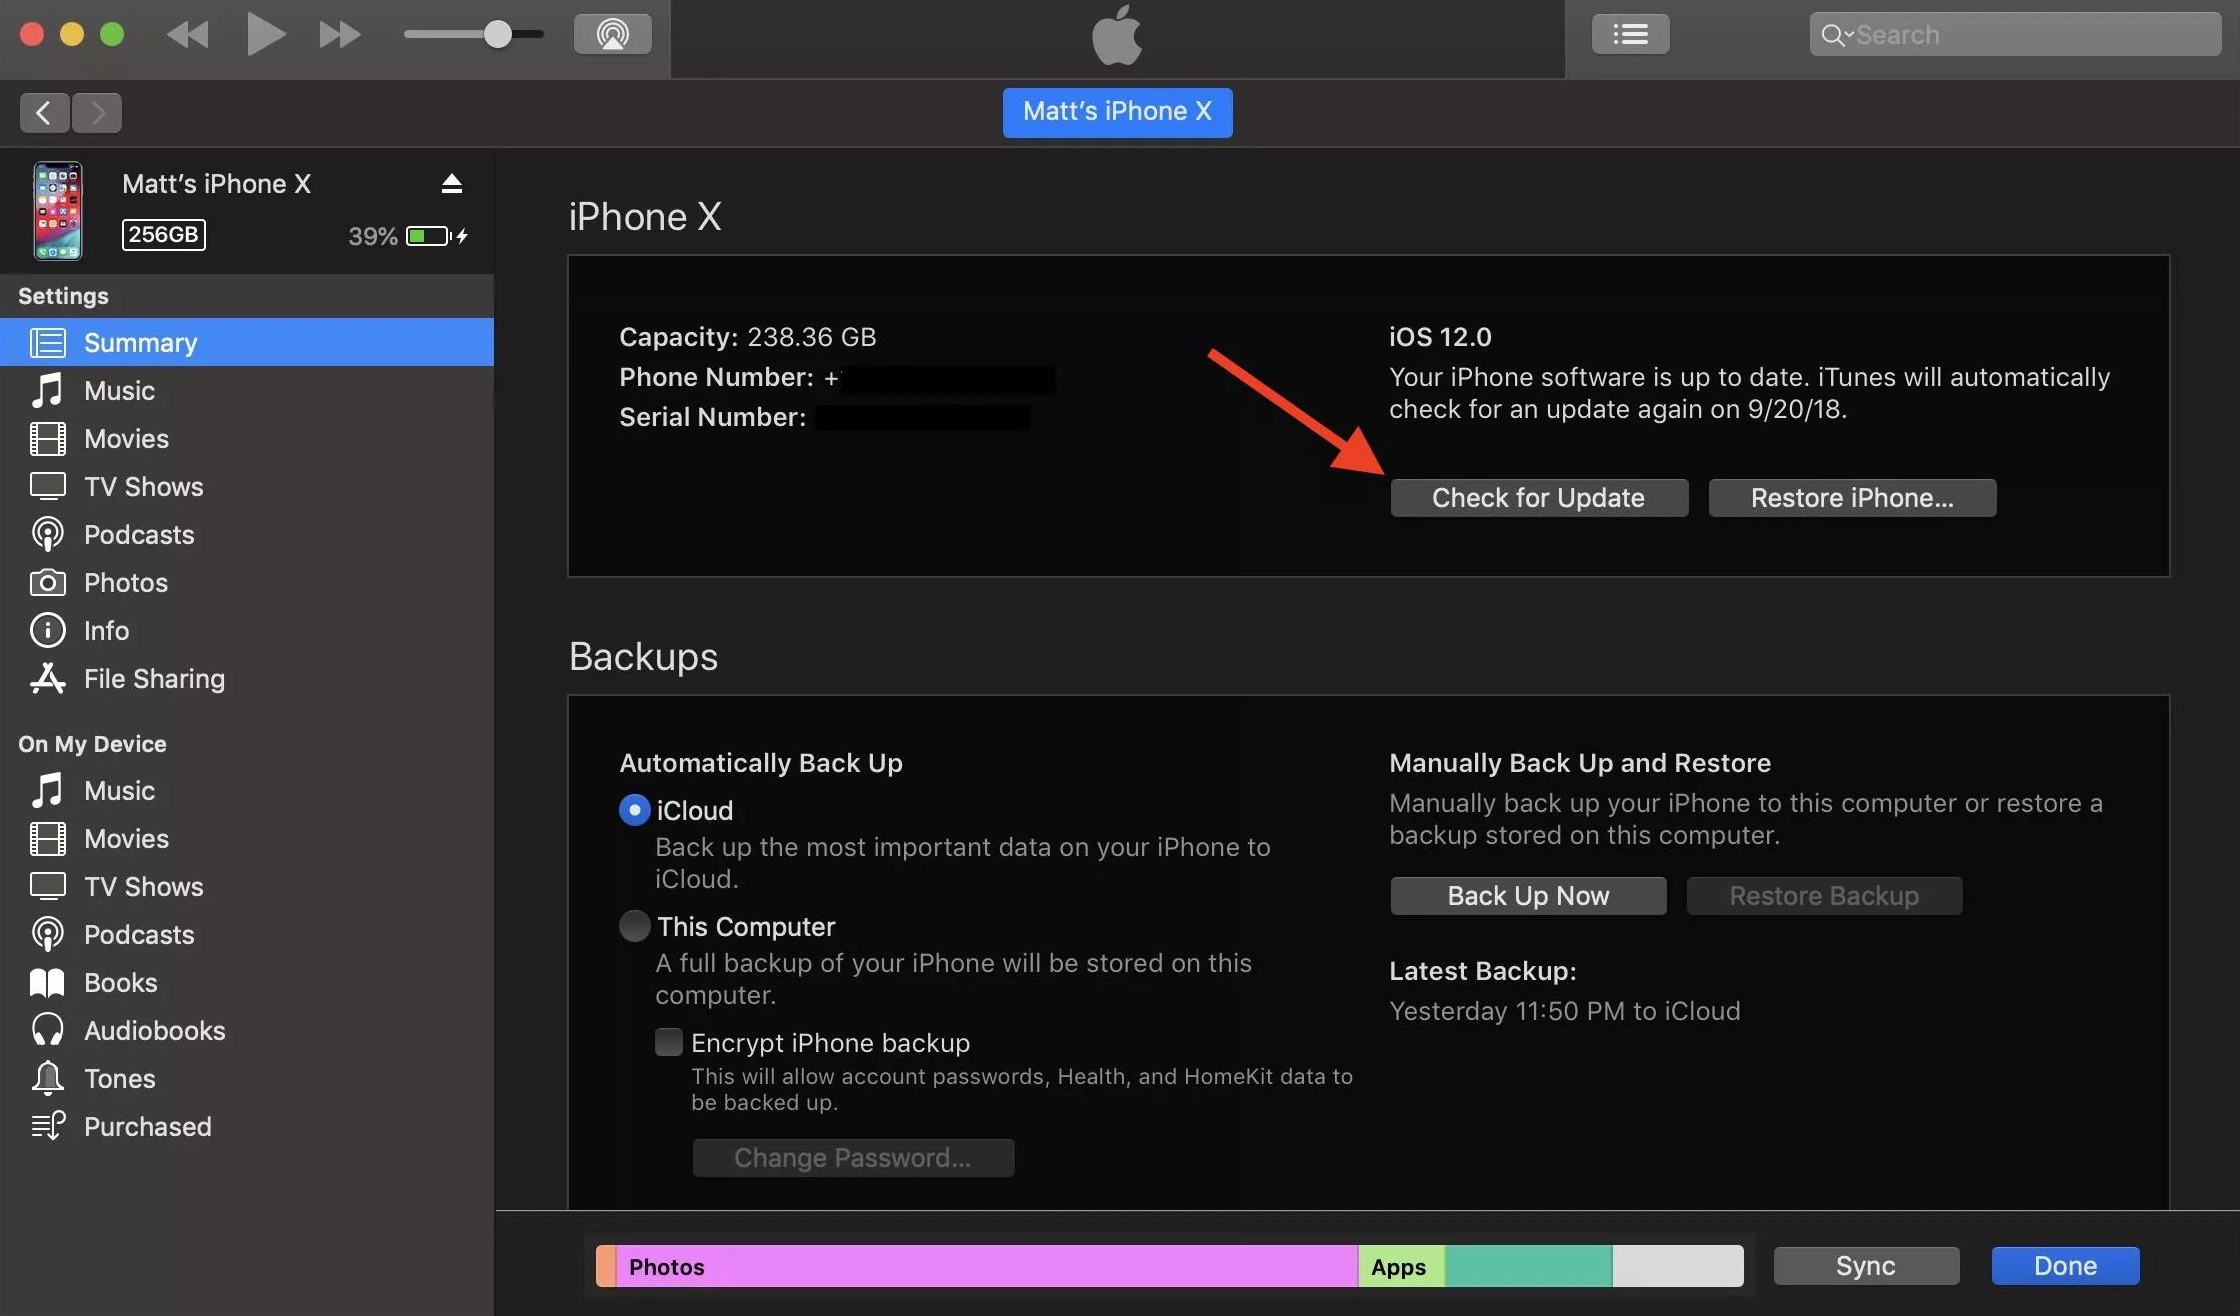
Task: Open Music under Settings
Action: 247,390
